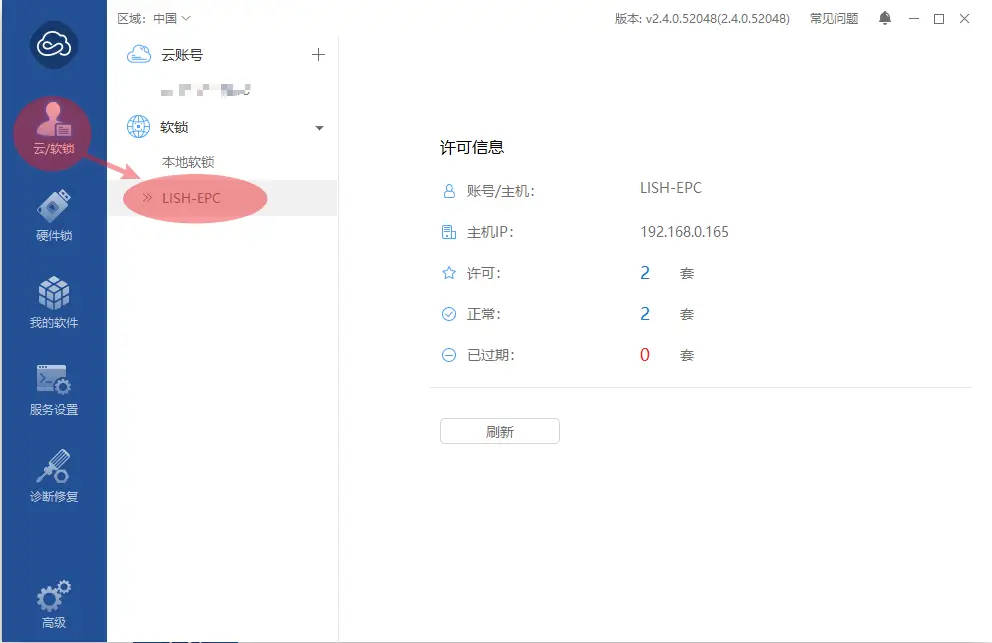Click the 已过期 expired count 0
The height and width of the screenshot is (643, 992).
(645, 355)
